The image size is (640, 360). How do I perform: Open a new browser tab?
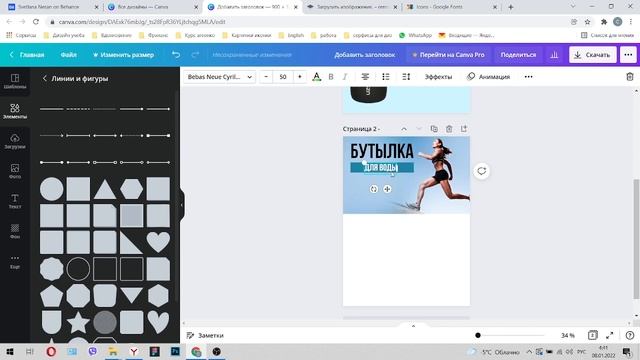tap(511, 7)
